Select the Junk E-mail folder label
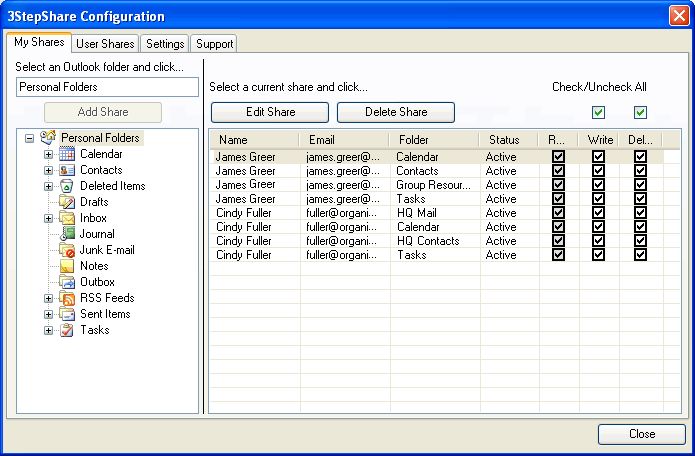This screenshot has height=456, width=695. pyautogui.click(x=107, y=250)
